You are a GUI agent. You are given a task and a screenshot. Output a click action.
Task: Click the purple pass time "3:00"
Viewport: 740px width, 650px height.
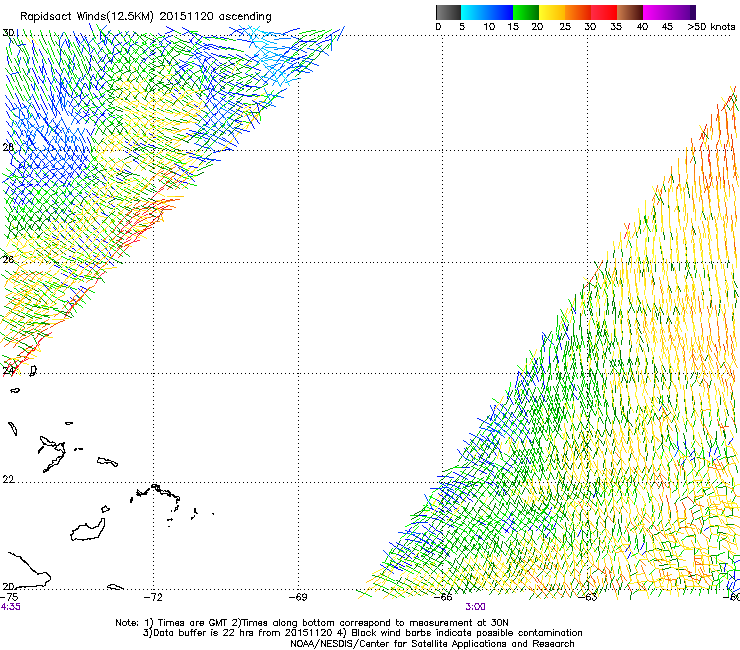coord(475,607)
